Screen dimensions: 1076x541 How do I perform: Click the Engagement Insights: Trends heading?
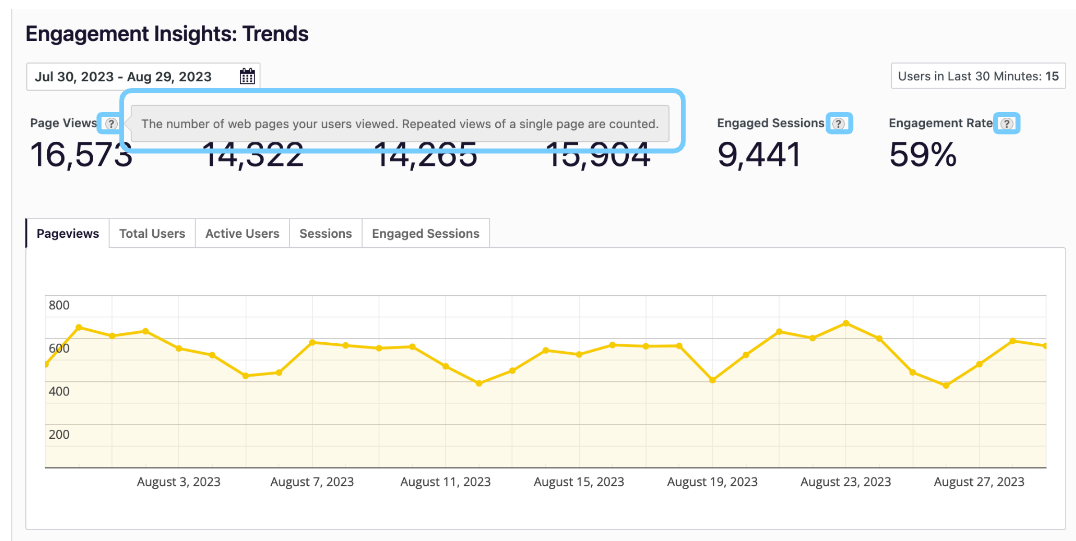coord(167,34)
